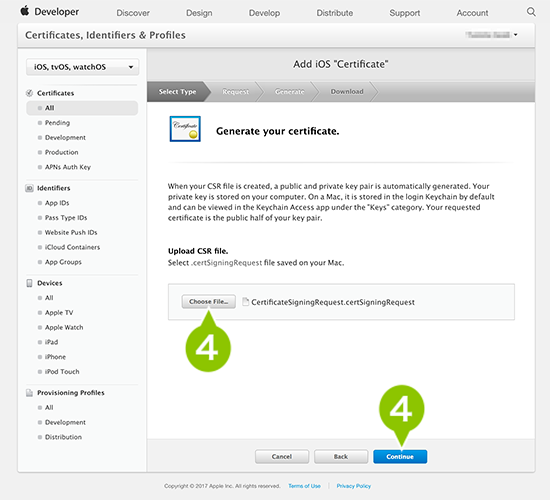Viewport: 550px width, 500px height.
Task: Click the Cancel button
Action: click(x=282, y=456)
